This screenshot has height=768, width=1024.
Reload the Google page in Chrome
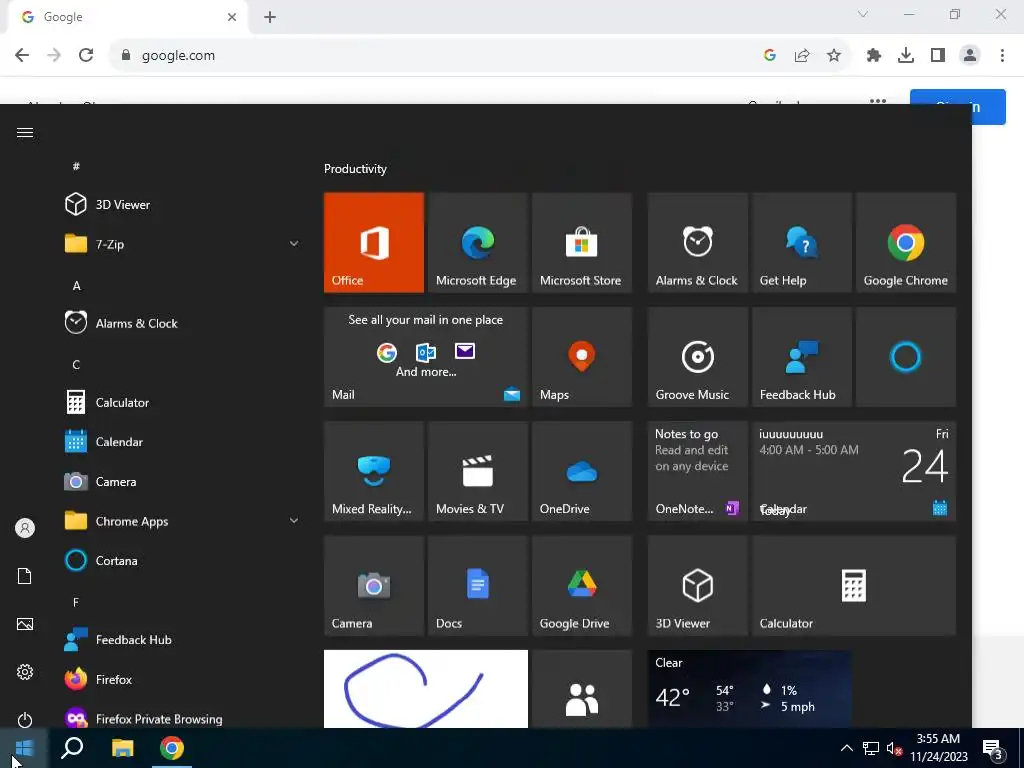coord(86,56)
